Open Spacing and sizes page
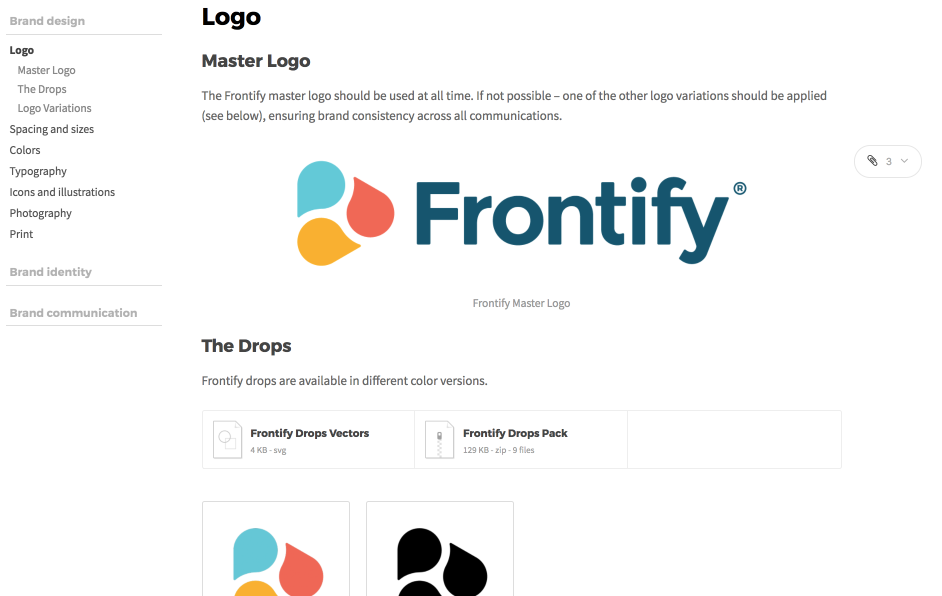 point(51,129)
